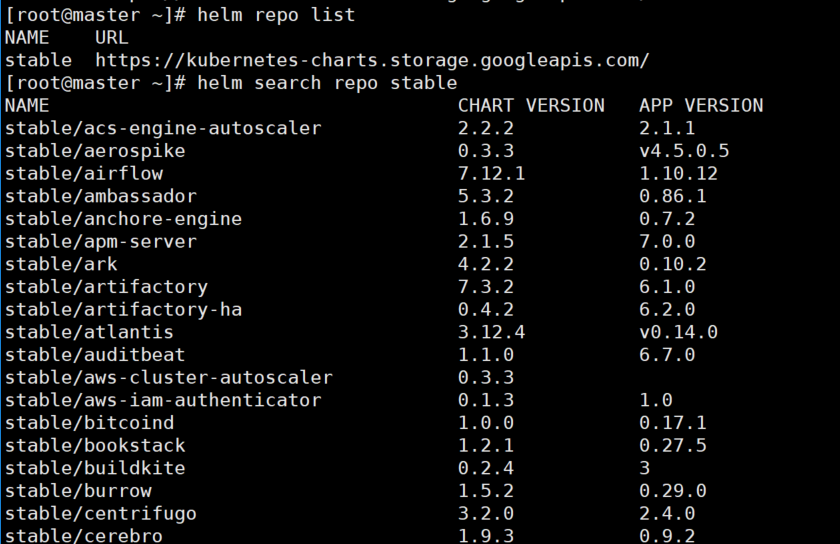Select stable/anchore-engine chart name
Viewport: 840px width, 544px height.
[123, 219]
